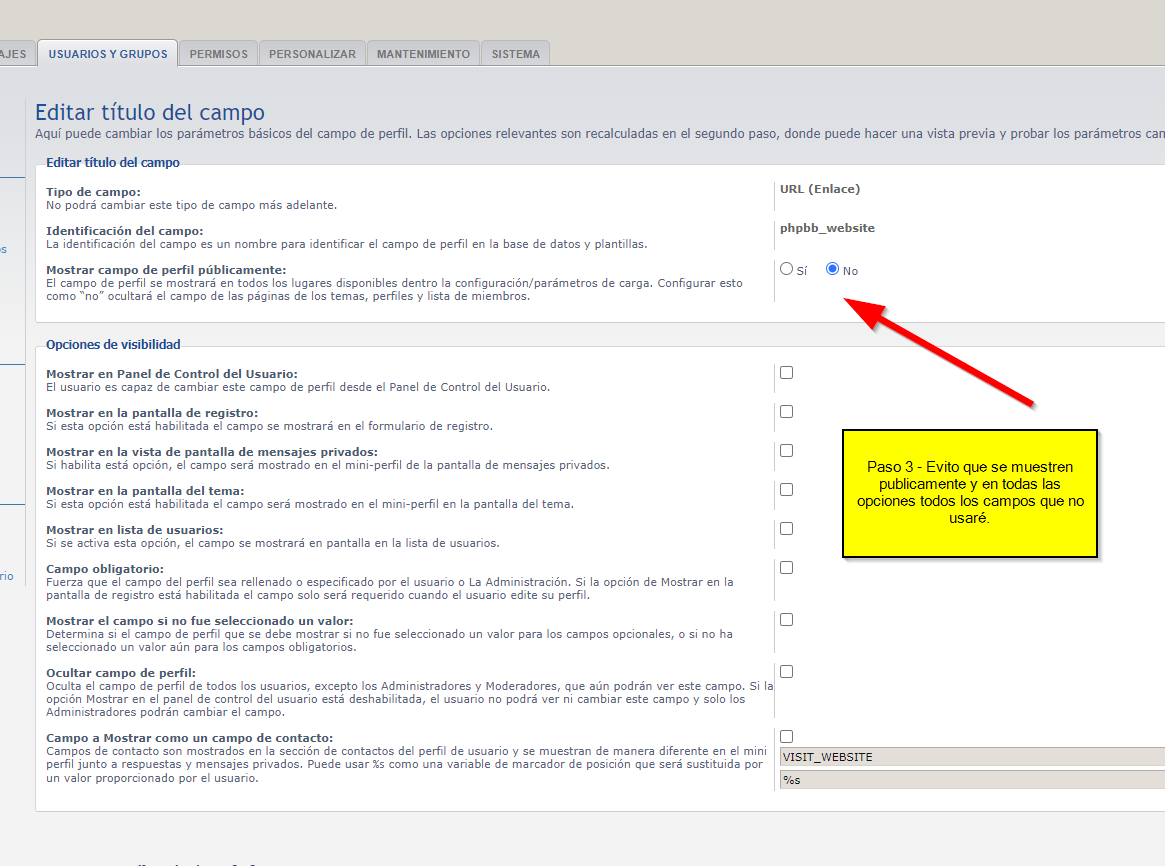Open the USUARIOS Y GRUPOS tab
The height and width of the screenshot is (866, 1165).
[x=108, y=54]
